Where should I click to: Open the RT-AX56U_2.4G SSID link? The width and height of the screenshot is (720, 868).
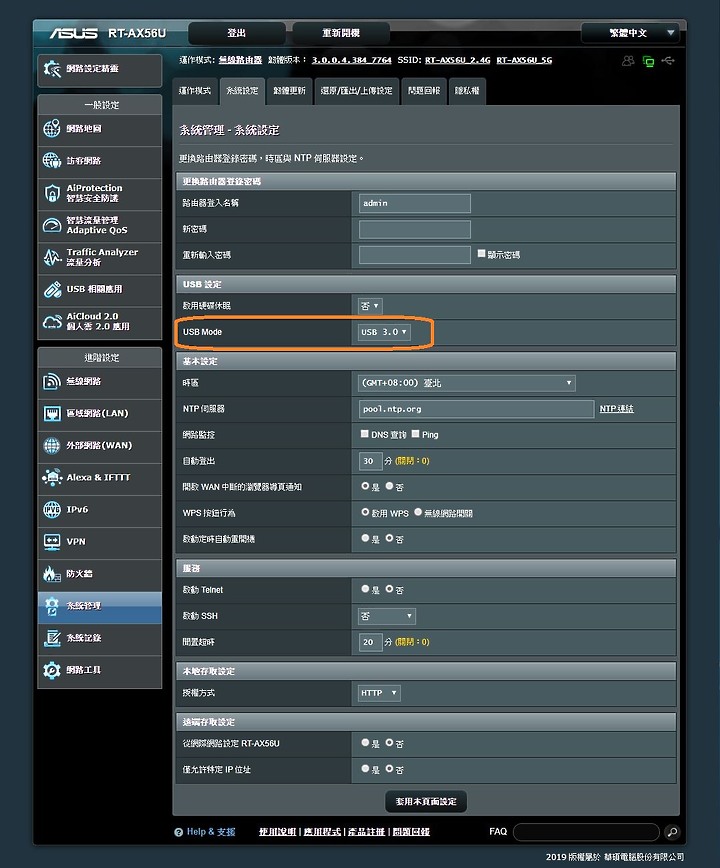point(458,60)
